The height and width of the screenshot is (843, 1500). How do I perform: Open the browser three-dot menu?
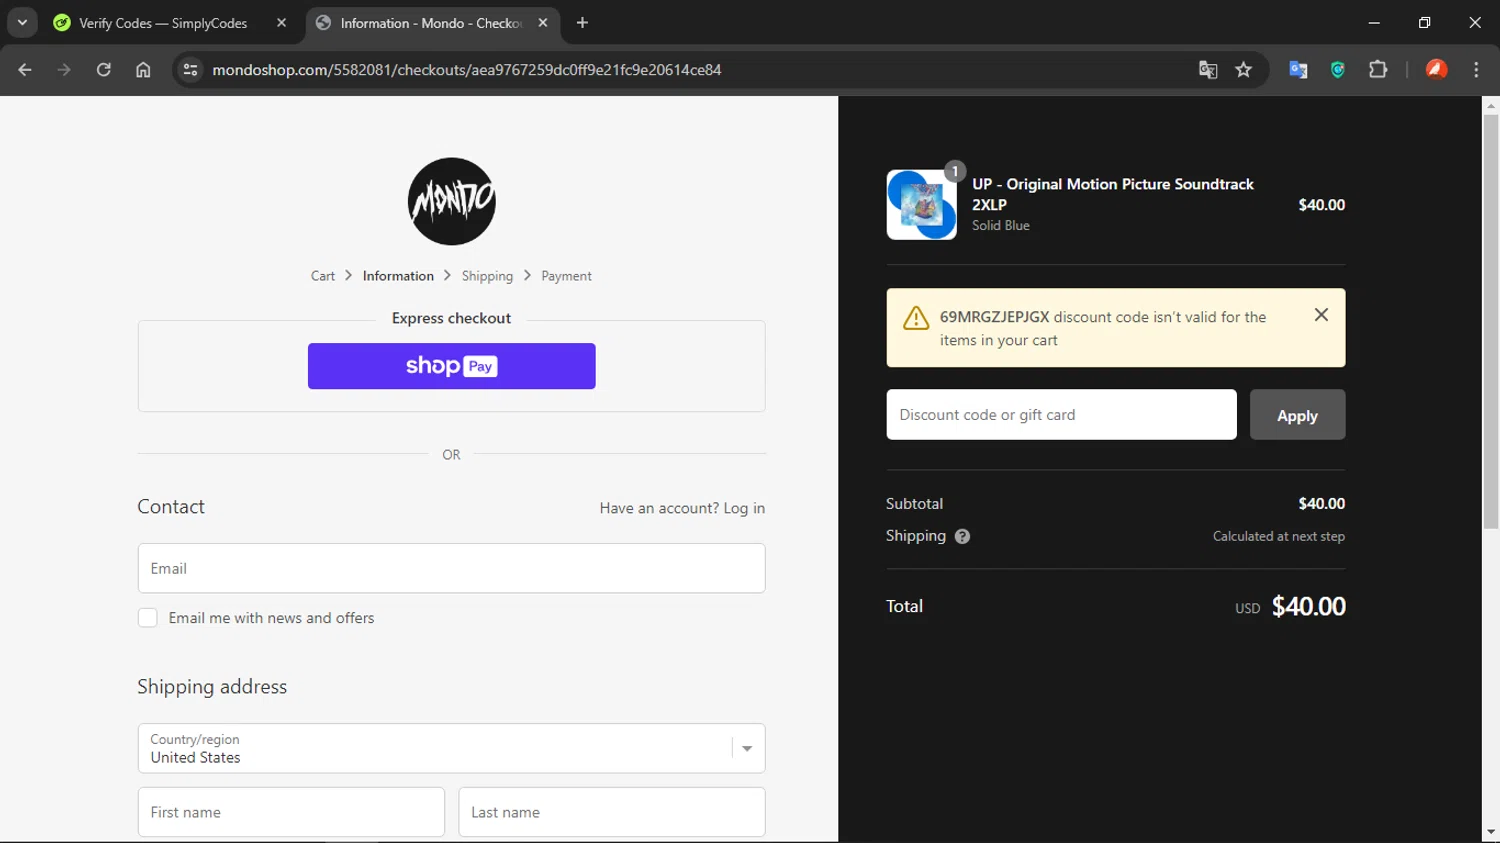coord(1476,70)
